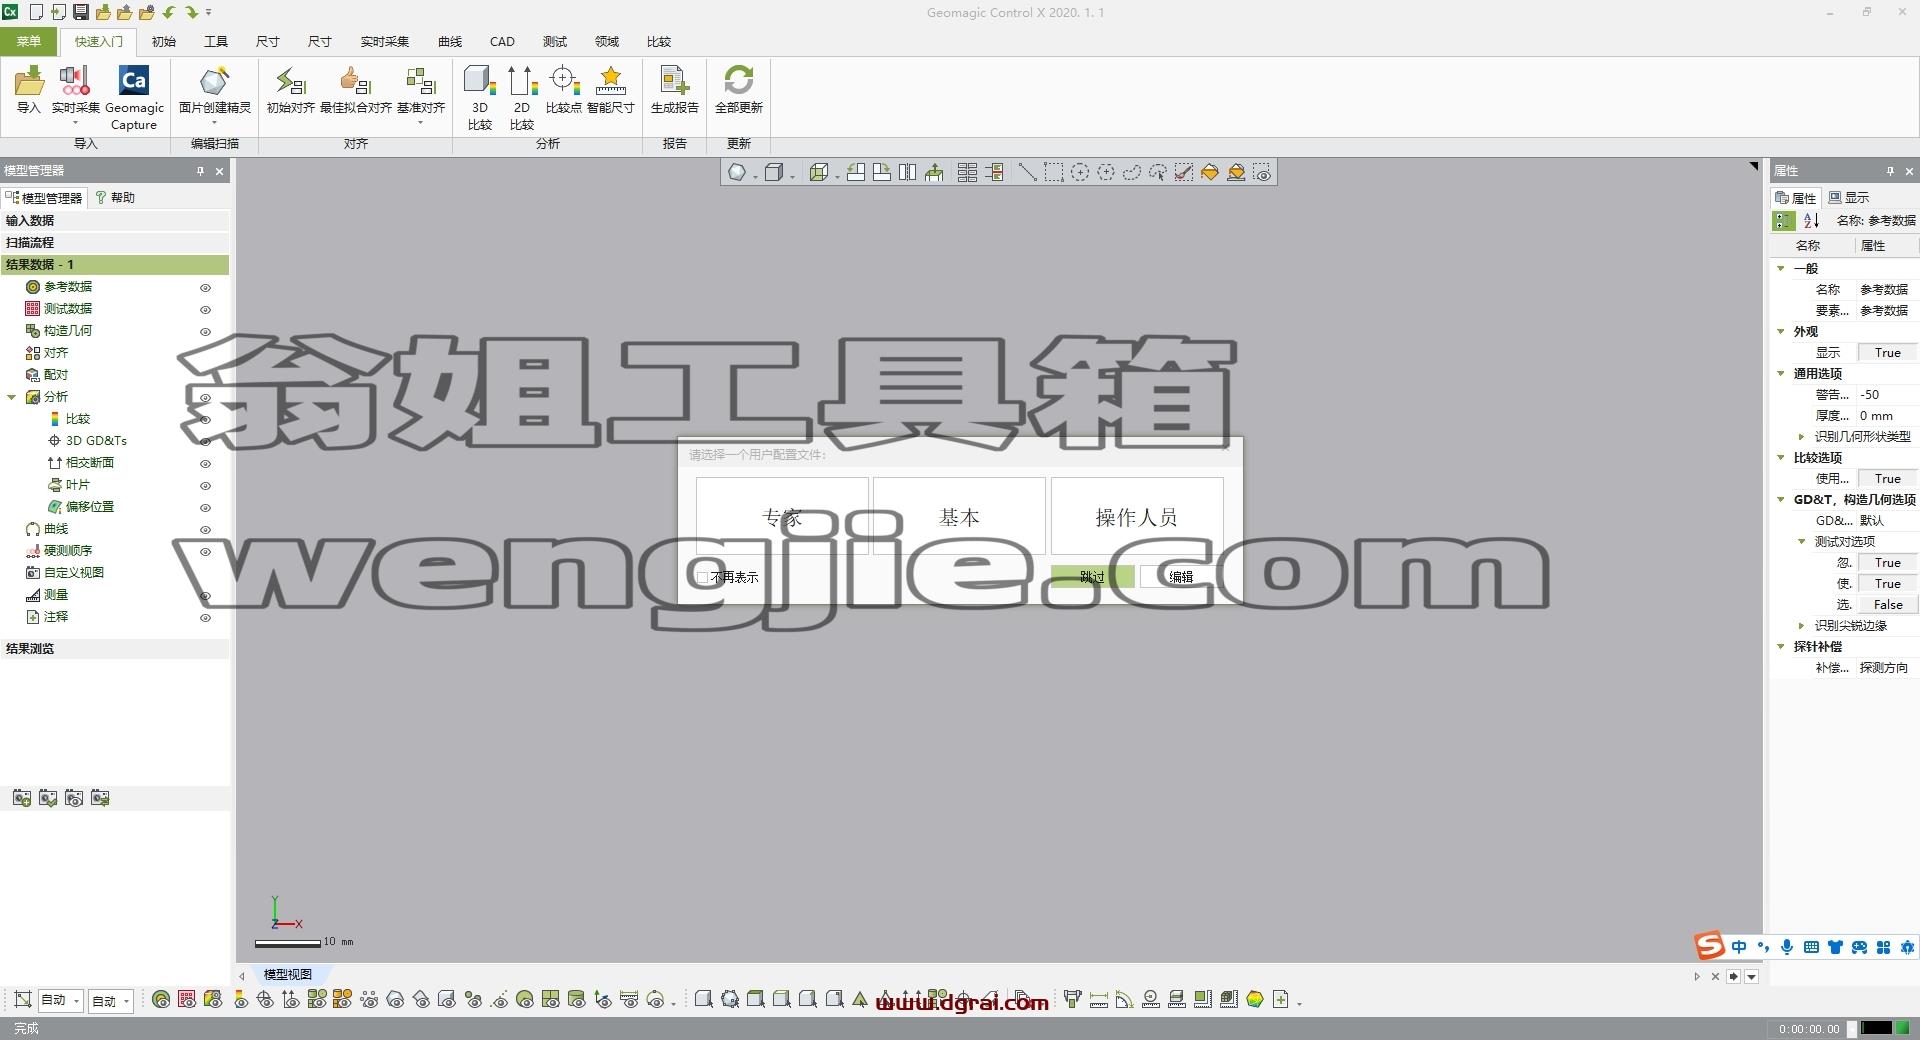Open Geomagic Capture tool

click(x=134, y=97)
